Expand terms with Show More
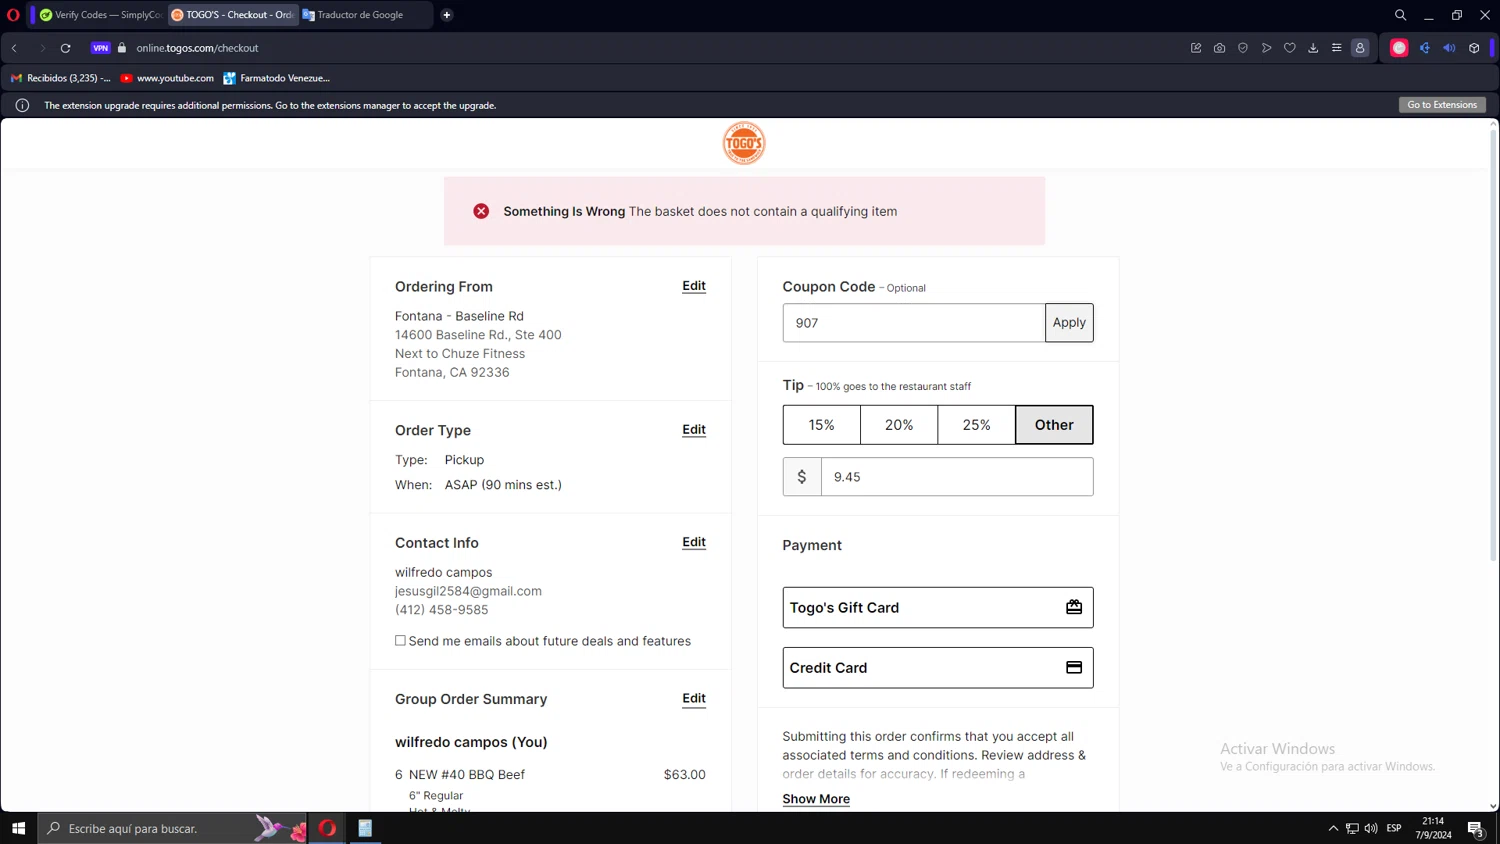The image size is (1500, 844). click(x=816, y=799)
